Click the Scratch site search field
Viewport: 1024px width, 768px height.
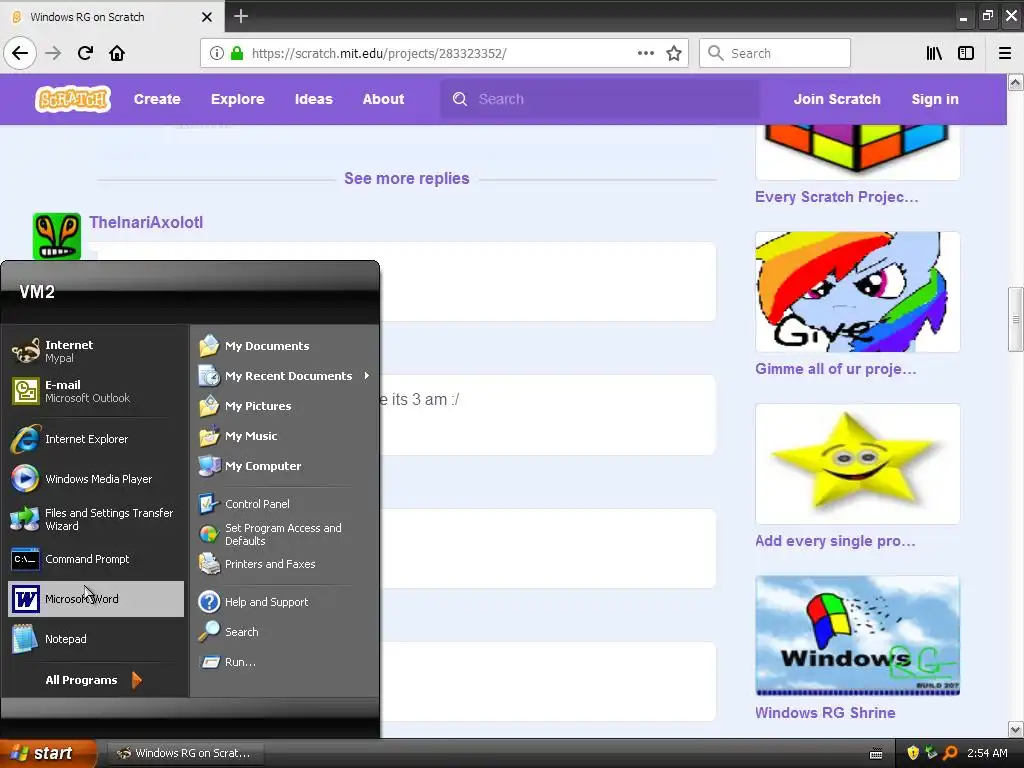point(600,99)
